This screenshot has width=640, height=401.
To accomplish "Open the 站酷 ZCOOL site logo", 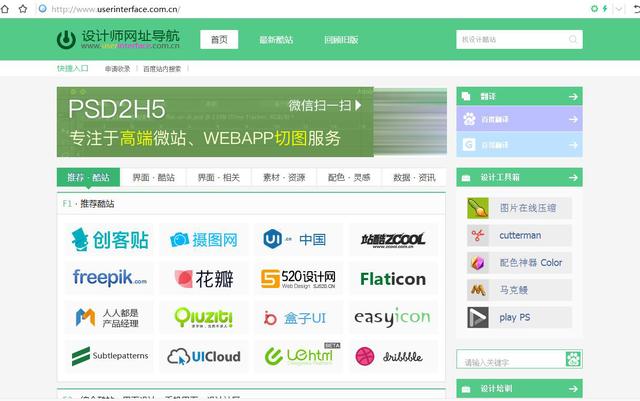I will pyautogui.click(x=393, y=239).
